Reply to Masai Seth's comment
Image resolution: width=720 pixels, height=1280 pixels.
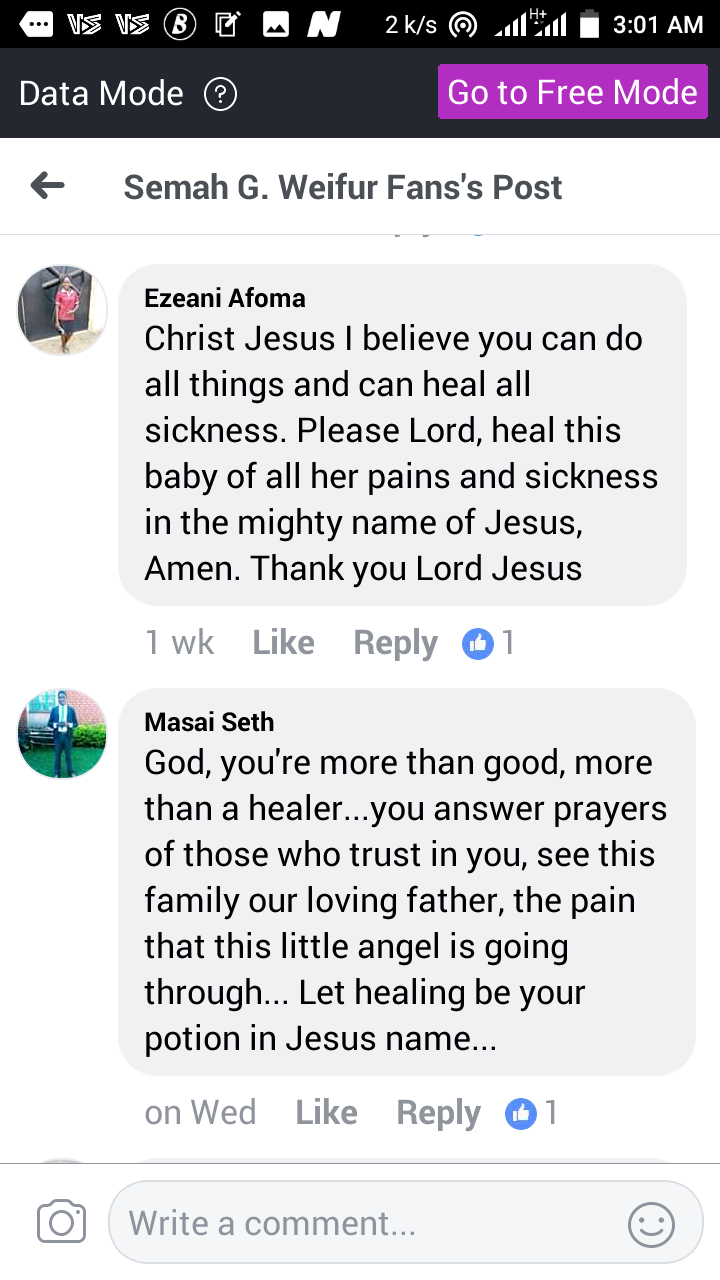click(438, 1113)
